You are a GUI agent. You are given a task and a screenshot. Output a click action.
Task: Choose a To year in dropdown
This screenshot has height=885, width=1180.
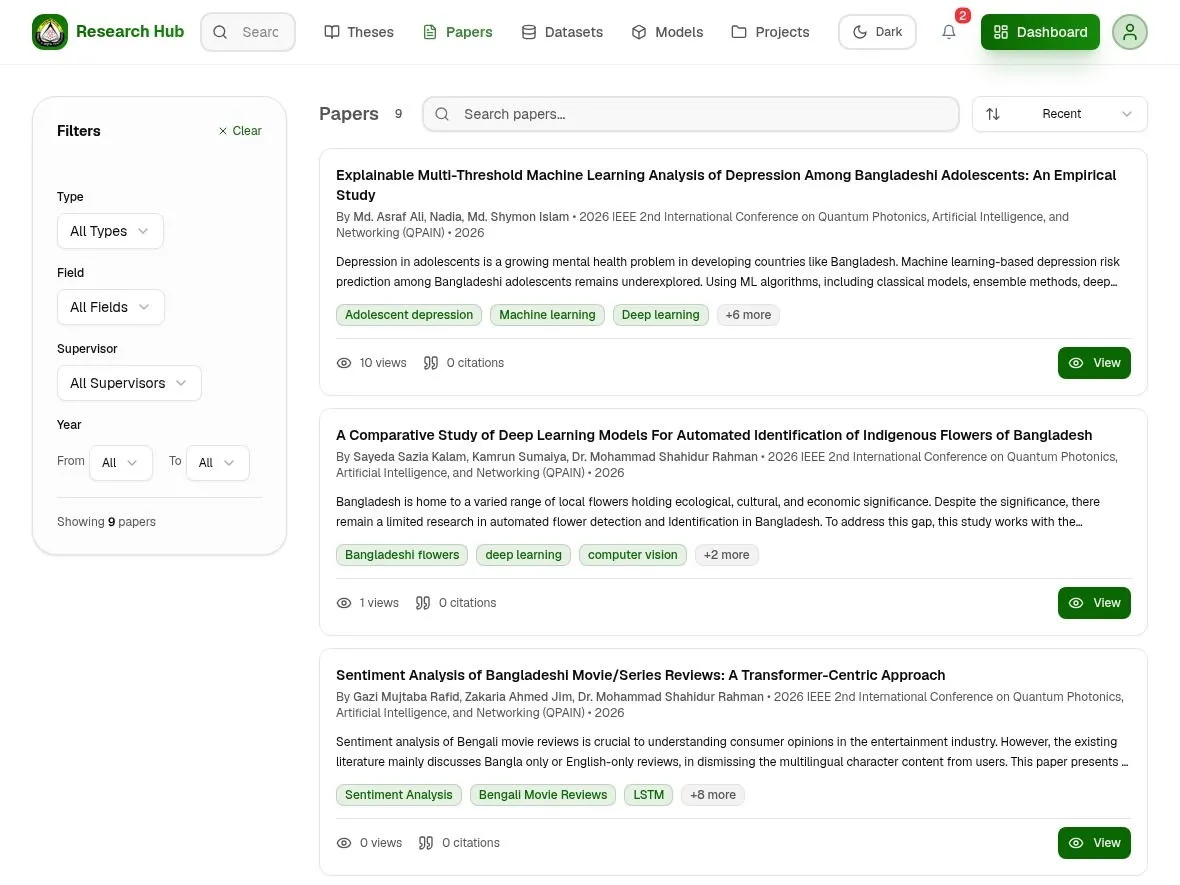217,463
